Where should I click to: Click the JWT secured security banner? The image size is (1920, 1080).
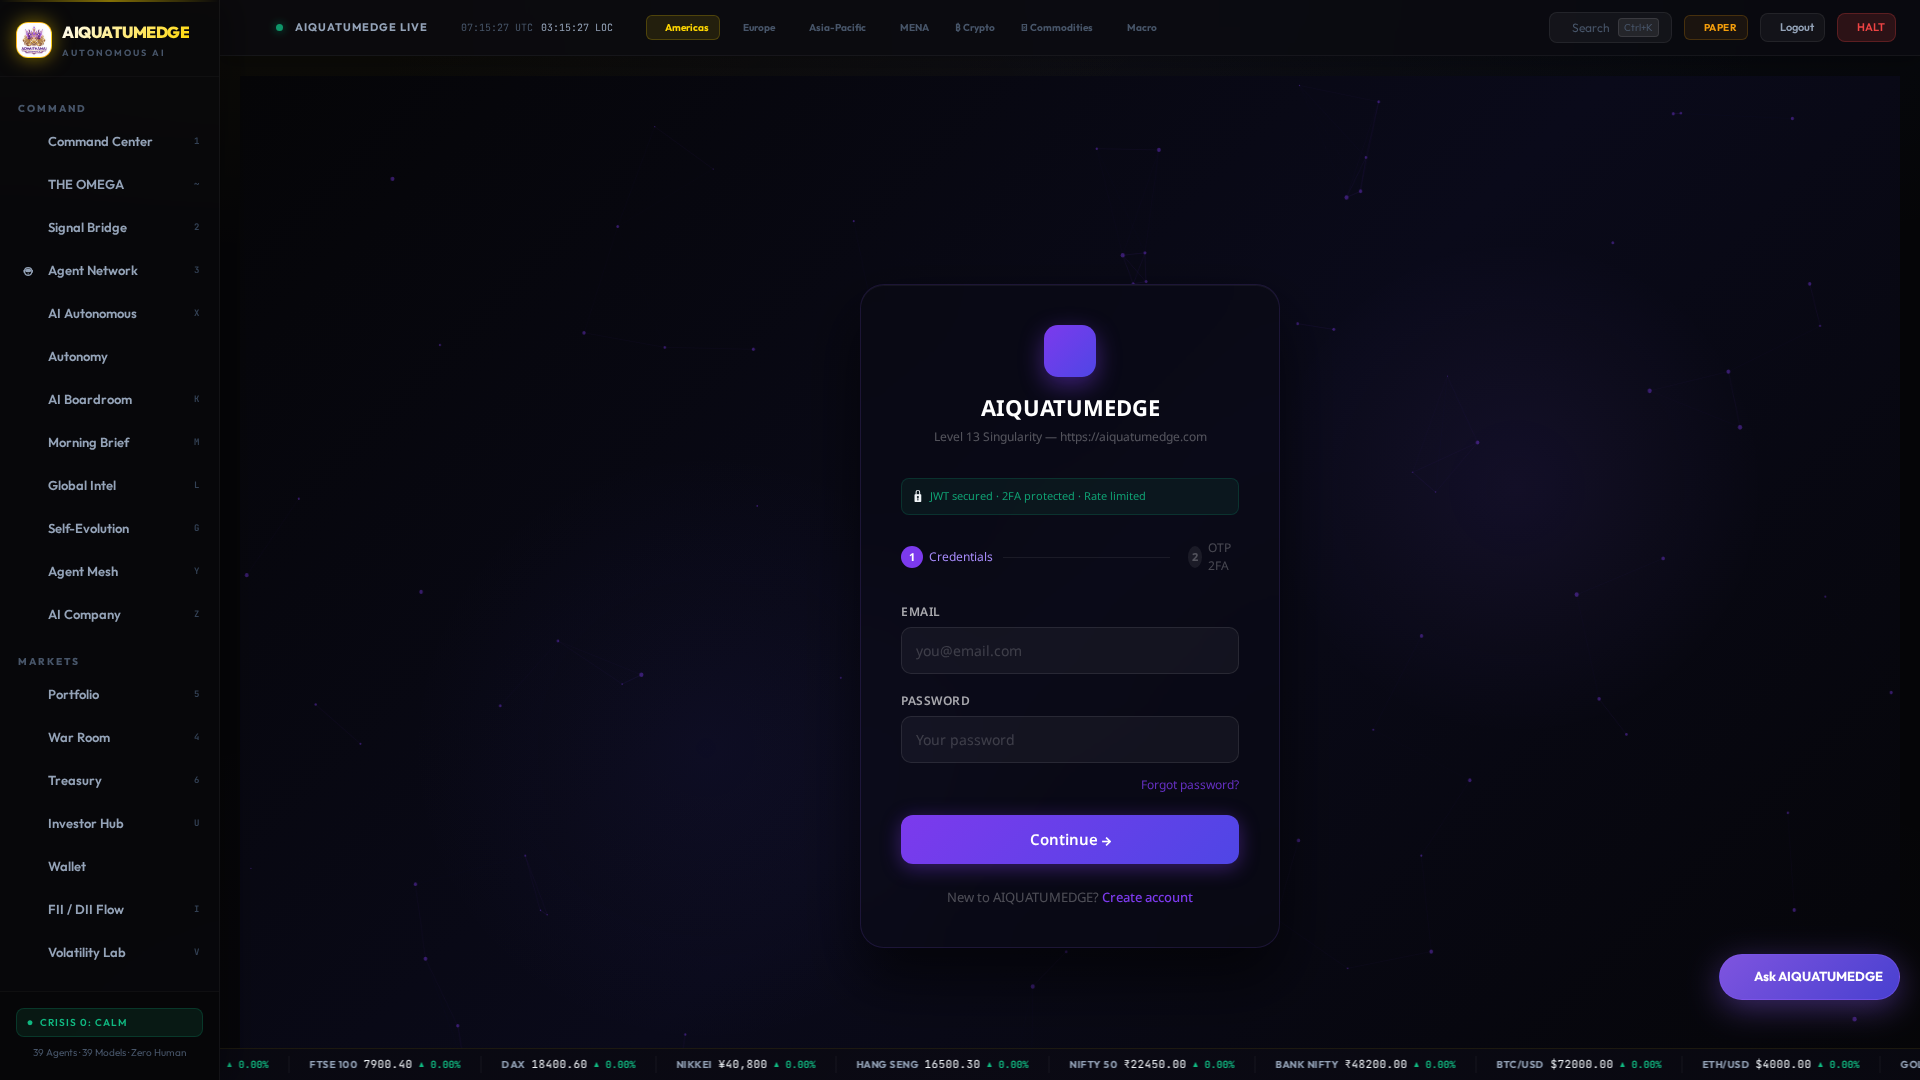click(1070, 497)
